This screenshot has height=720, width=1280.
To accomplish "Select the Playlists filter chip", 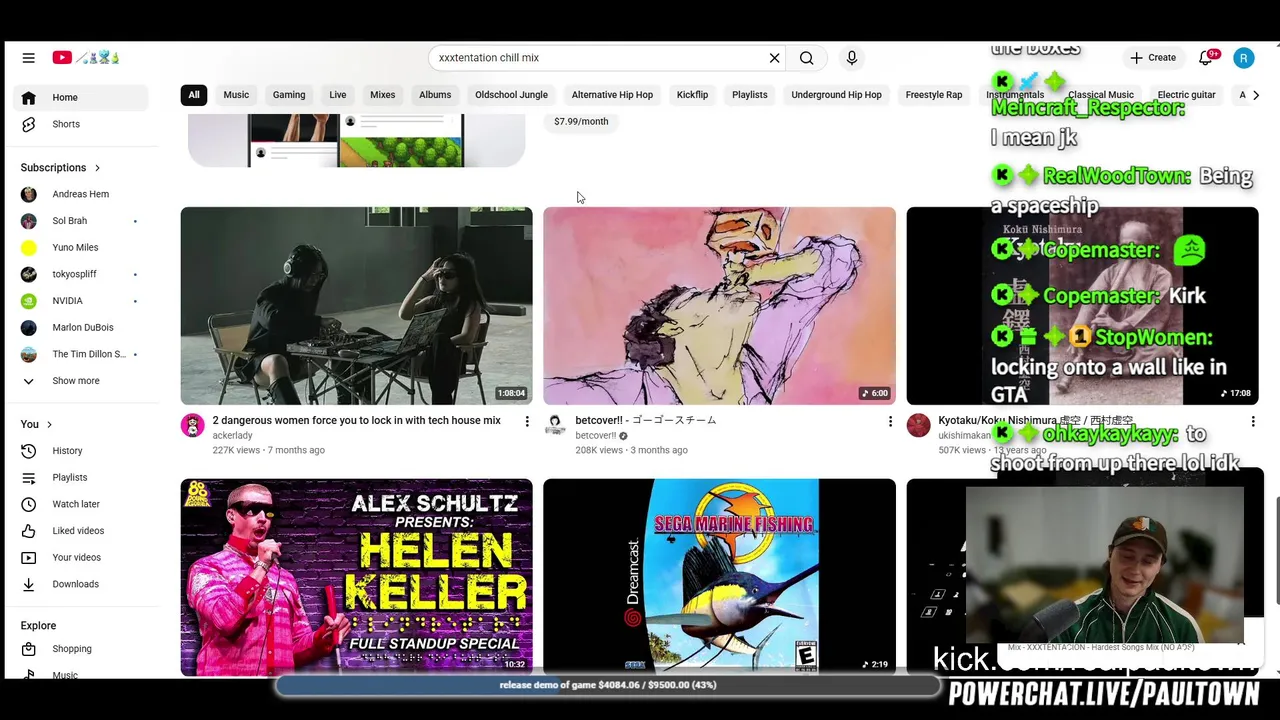I will coord(750,95).
